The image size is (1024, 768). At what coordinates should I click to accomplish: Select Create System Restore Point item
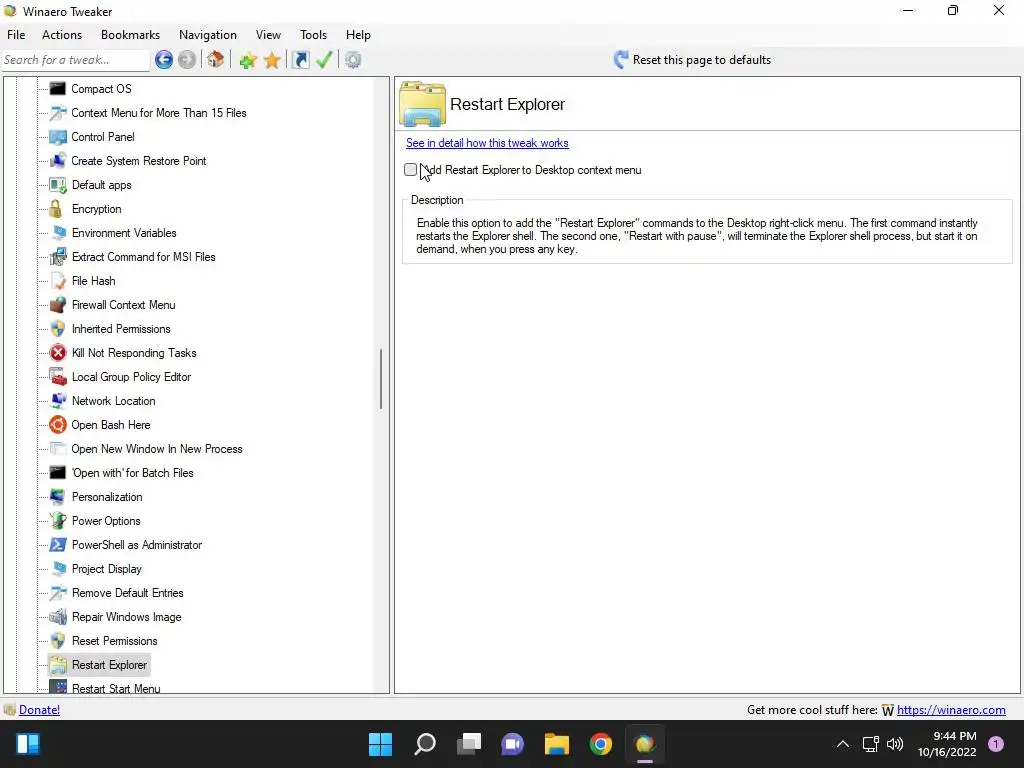138,161
